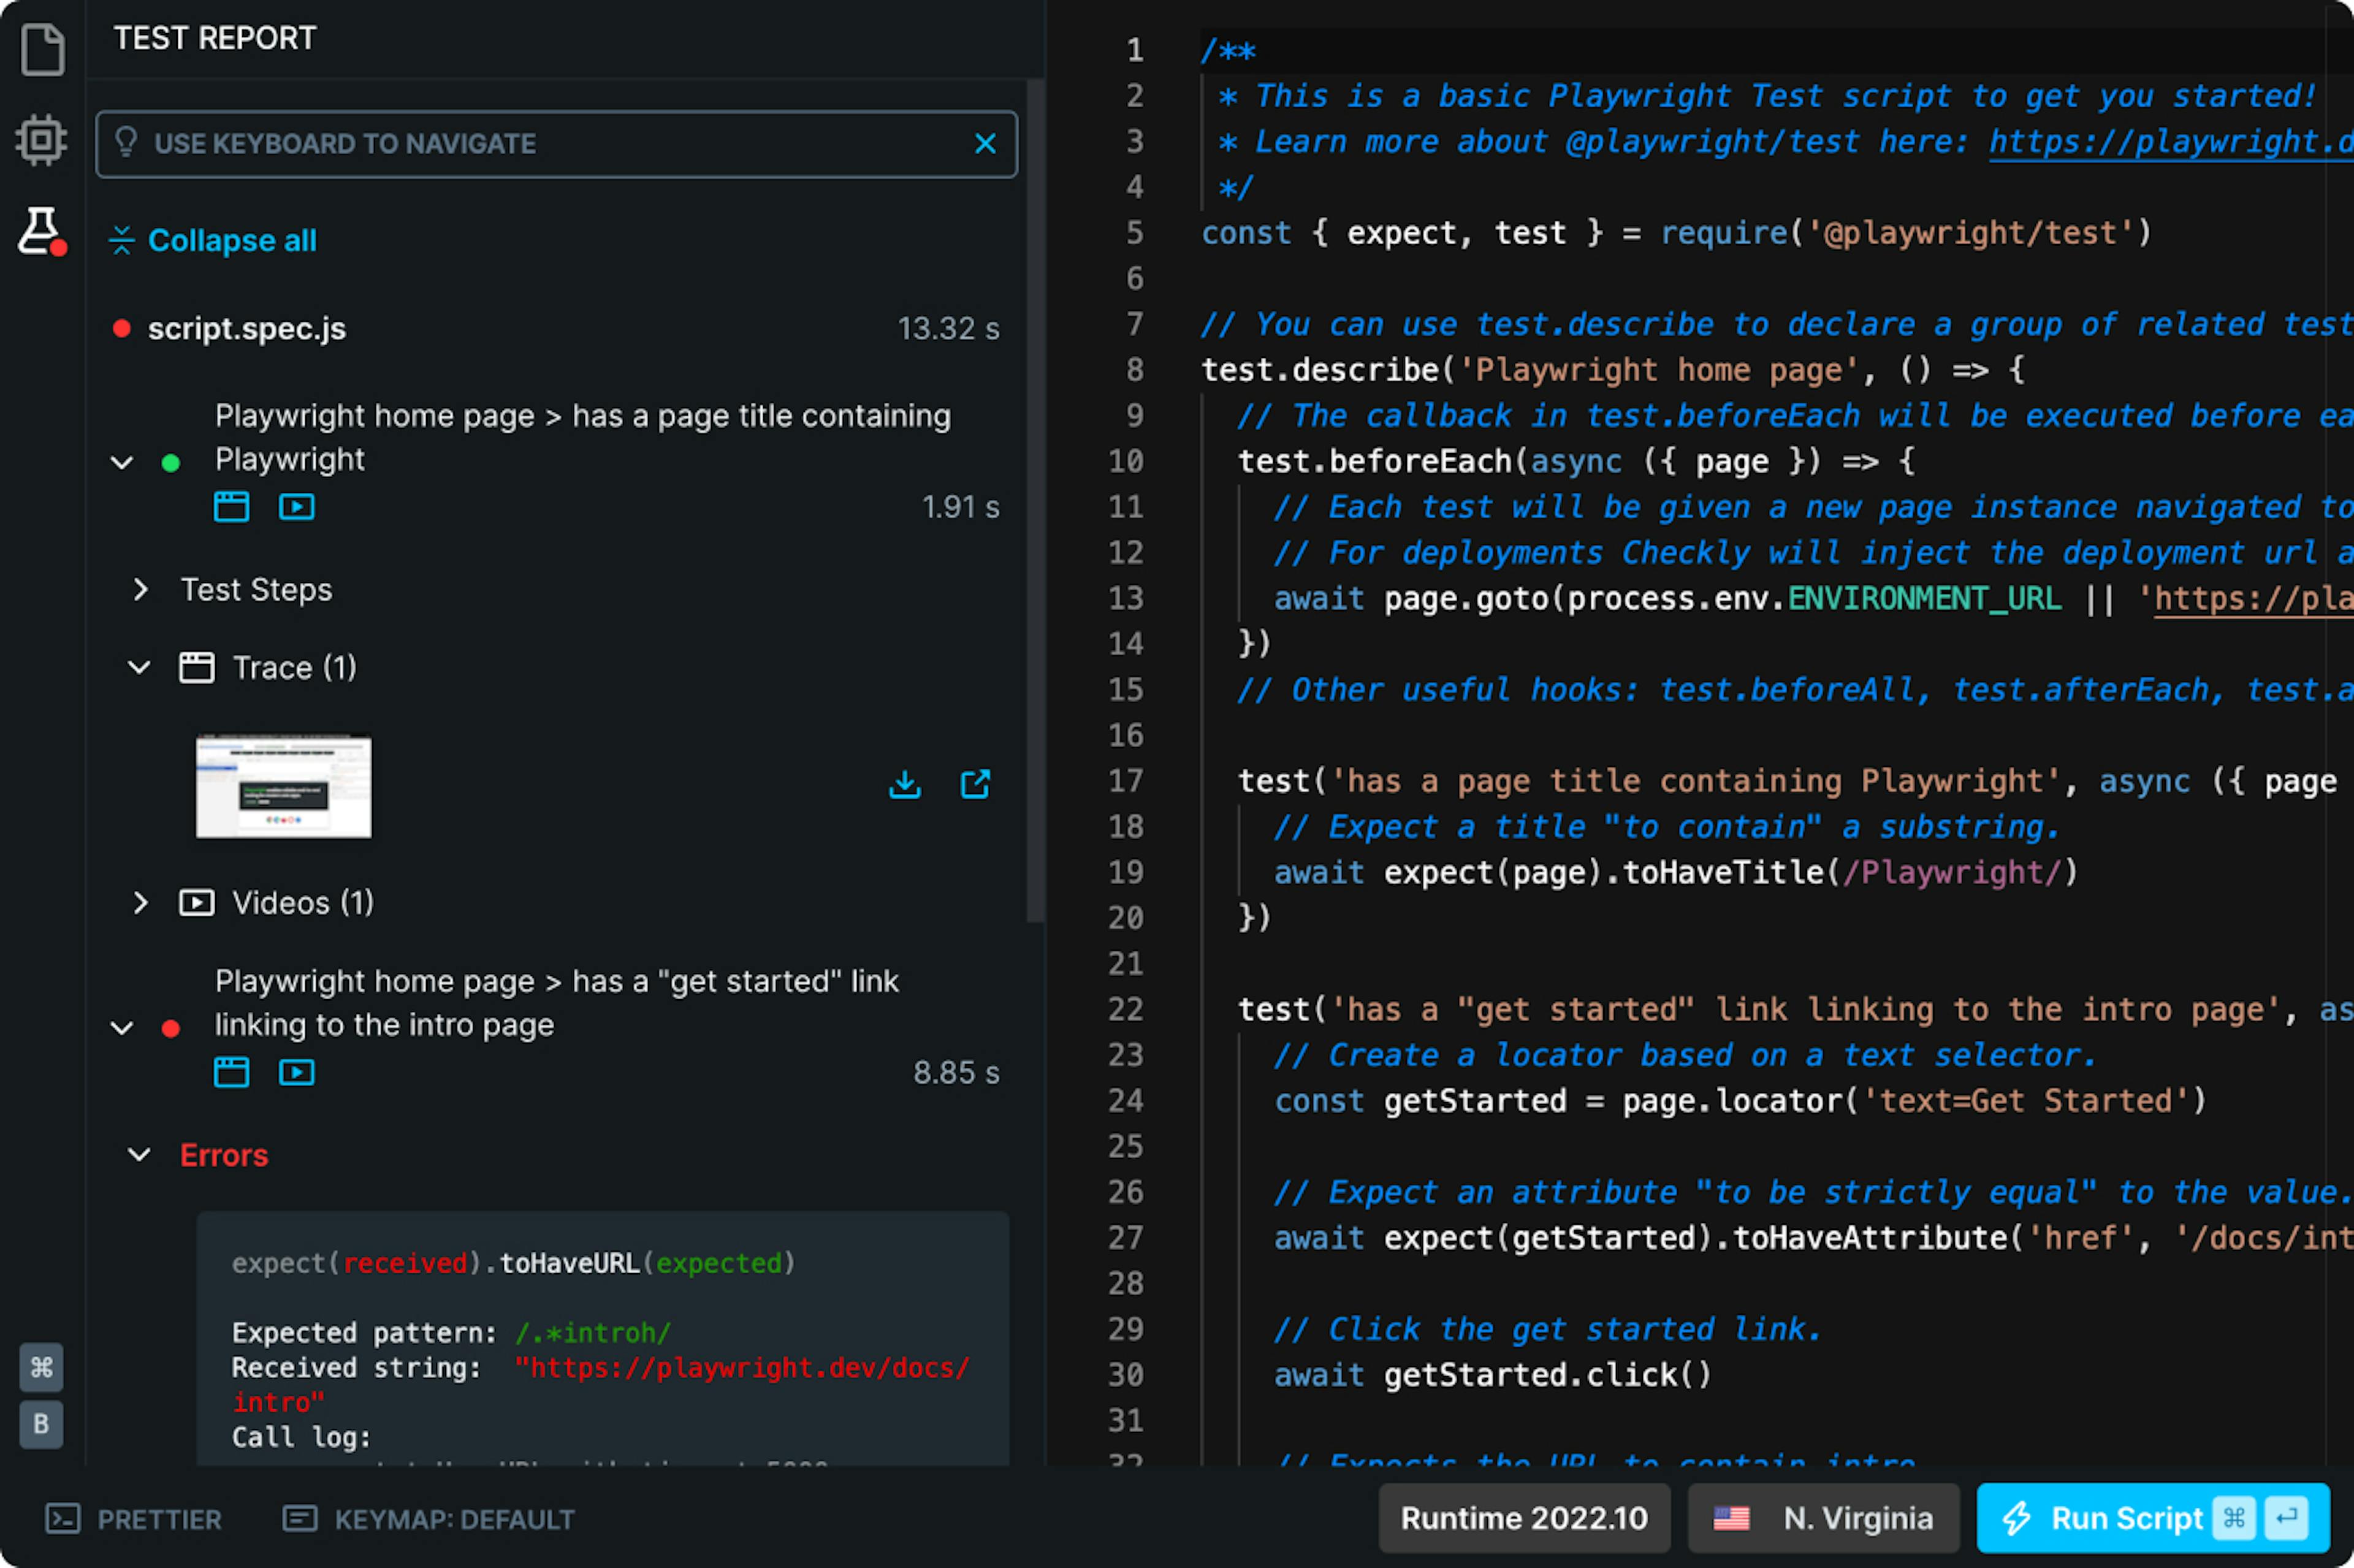The width and height of the screenshot is (2354, 1568).
Task: Open video icon for page title test
Action: point(297,507)
